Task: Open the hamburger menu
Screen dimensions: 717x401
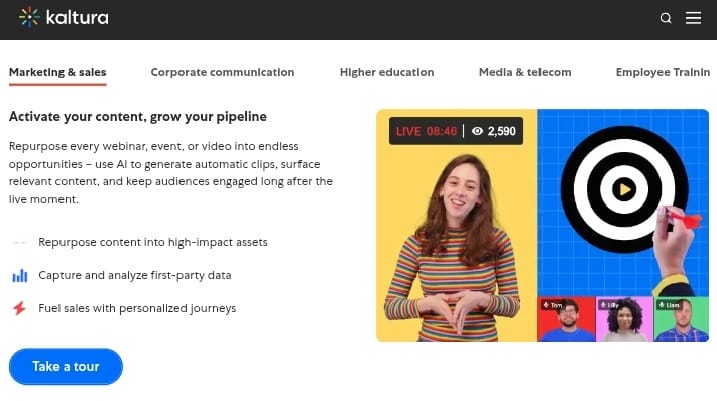Action: (x=693, y=18)
